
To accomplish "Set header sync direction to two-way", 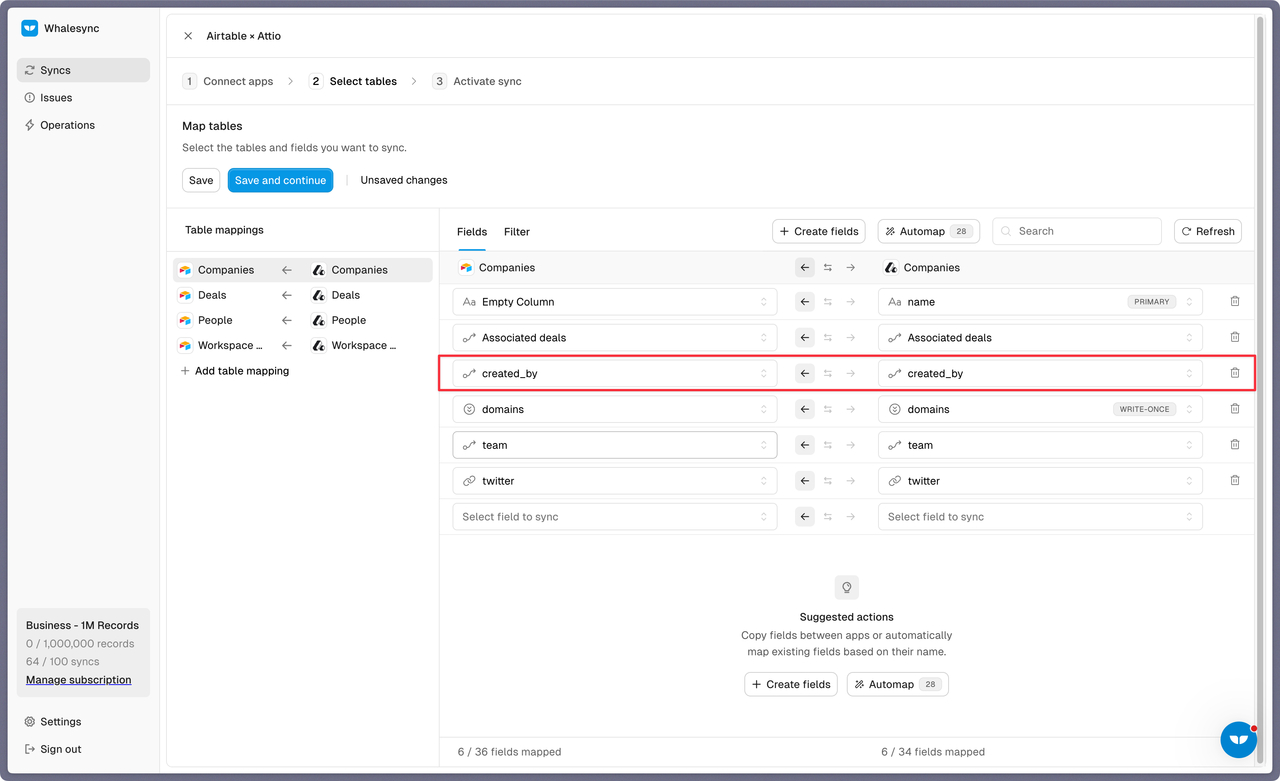I will (828, 267).
